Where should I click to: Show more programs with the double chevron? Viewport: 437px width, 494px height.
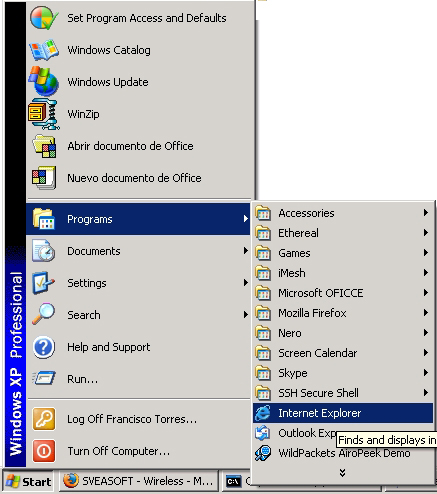click(x=342, y=472)
